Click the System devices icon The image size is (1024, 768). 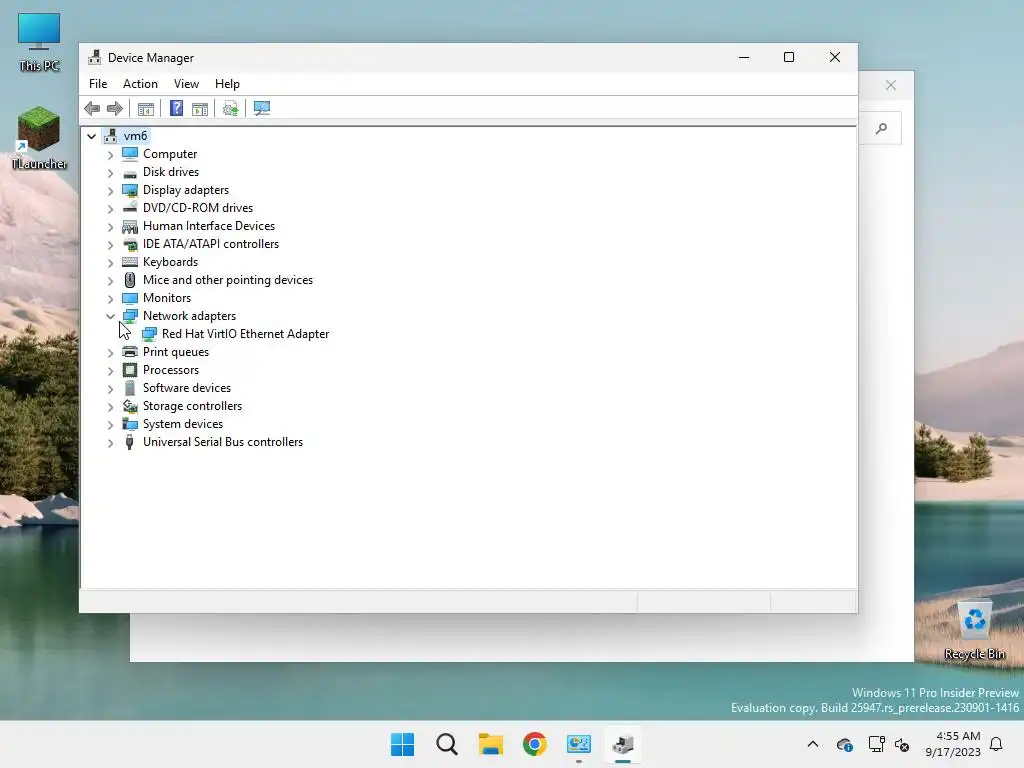click(130, 424)
